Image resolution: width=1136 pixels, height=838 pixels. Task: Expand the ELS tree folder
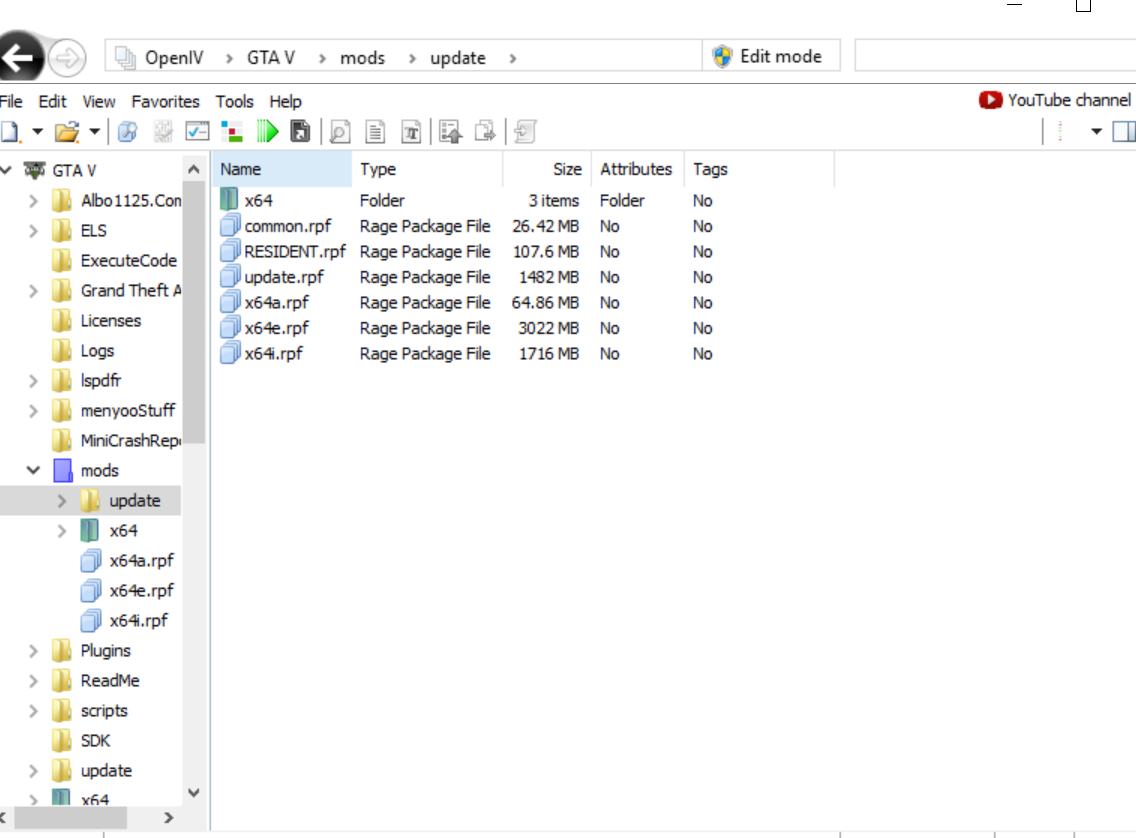click(33, 231)
